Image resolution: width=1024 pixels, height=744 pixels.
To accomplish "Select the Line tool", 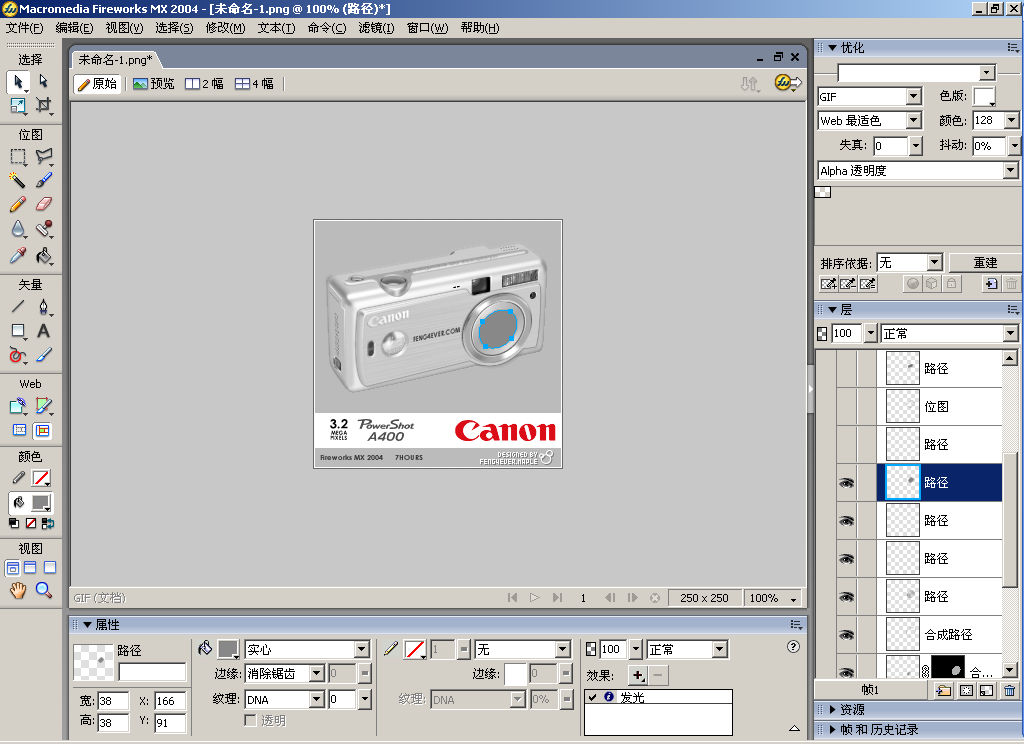I will pyautogui.click(x=18, y=306).
